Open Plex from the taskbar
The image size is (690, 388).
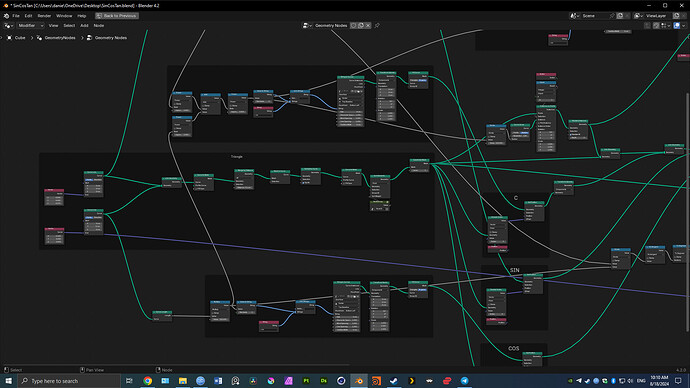click(411, 381)
